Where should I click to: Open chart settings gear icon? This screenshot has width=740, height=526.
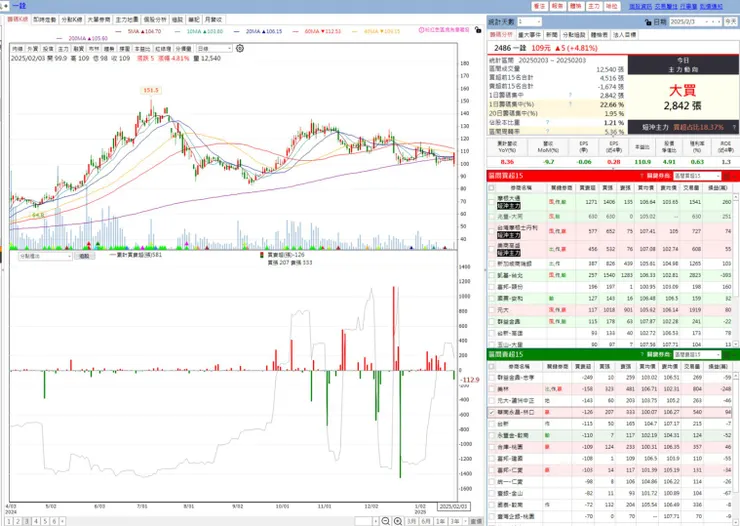pyautogui.click(x=240, y=49)
